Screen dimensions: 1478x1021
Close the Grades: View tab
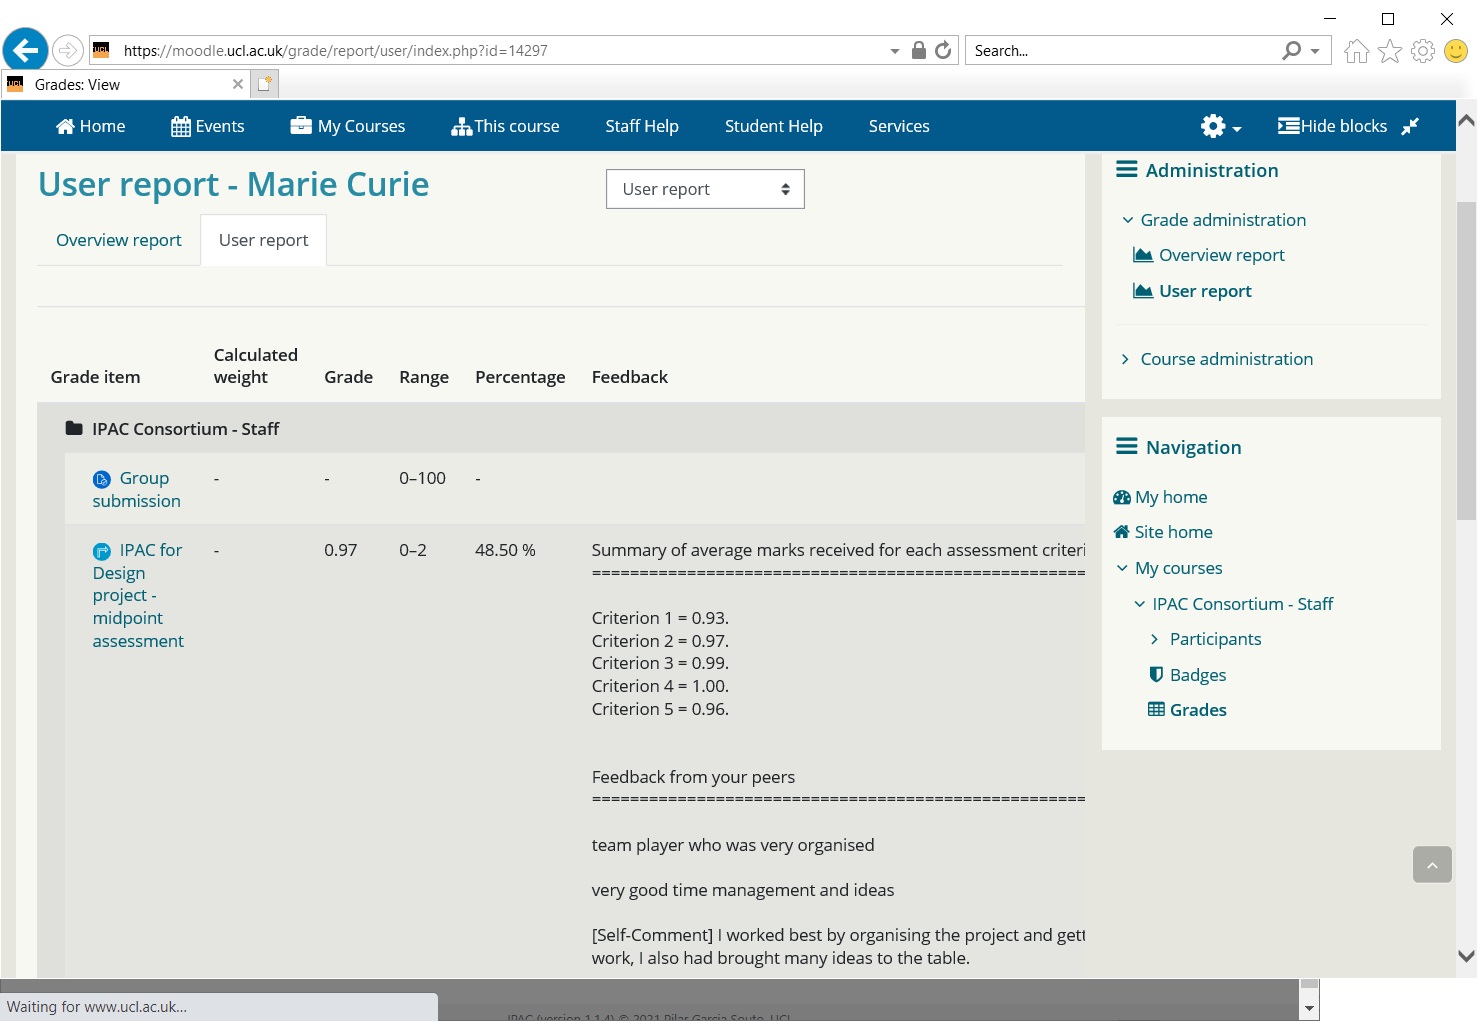238,84
